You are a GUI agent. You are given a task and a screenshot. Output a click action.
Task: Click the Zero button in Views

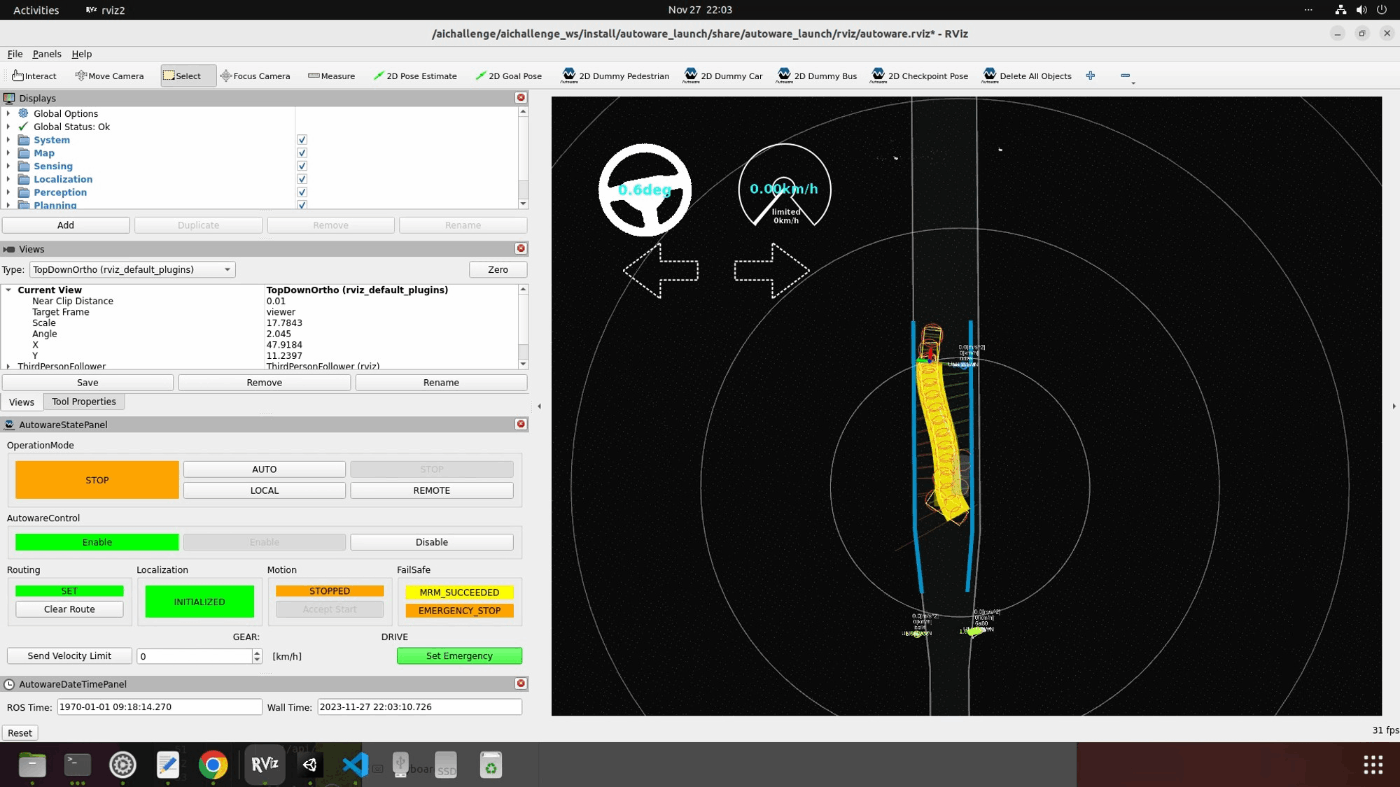[x=498, y=270]
